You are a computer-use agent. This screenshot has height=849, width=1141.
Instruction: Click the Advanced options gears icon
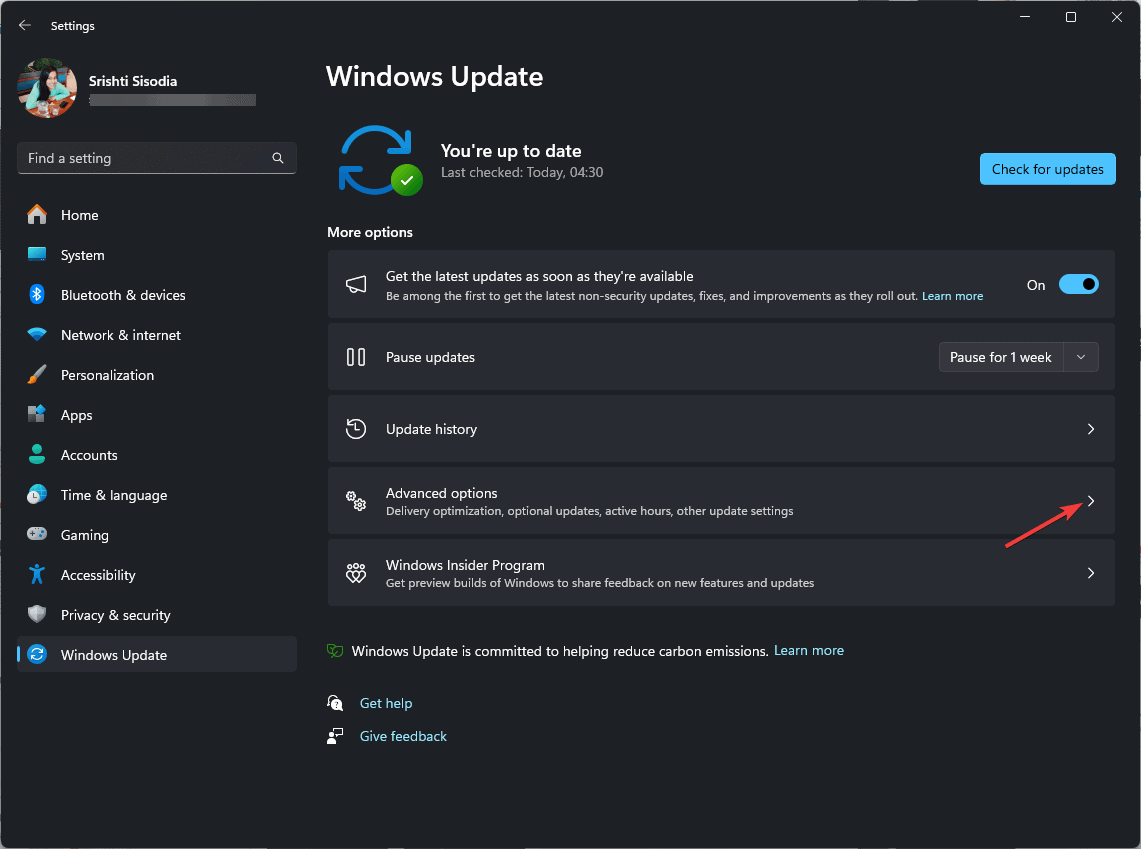tap(356, 501)
